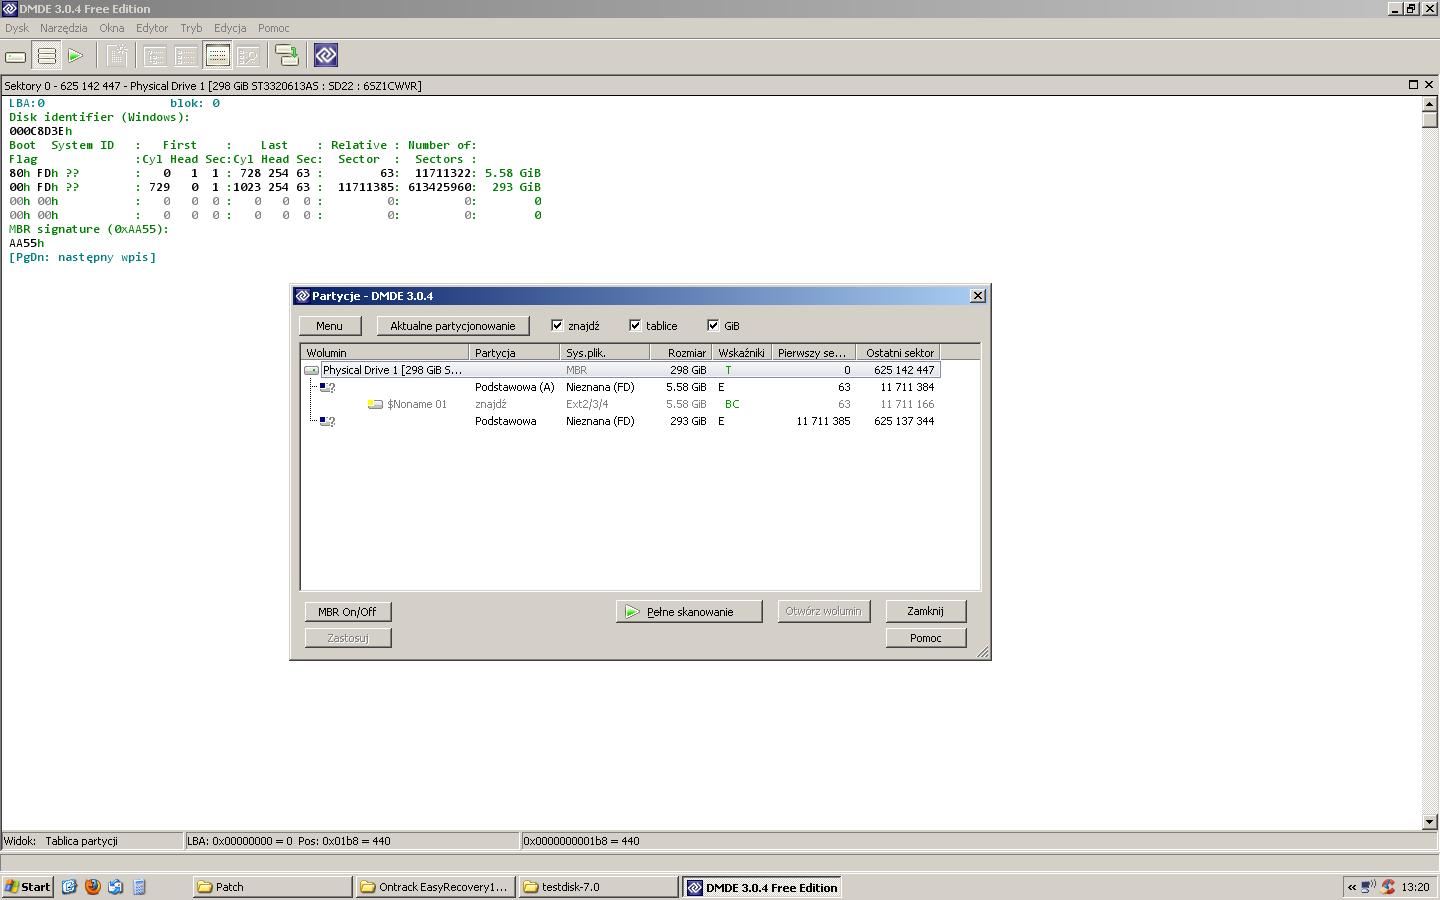The image size is (1440, 900).
Task: Start Pełne skanowanie
Action: pos(689,612)
